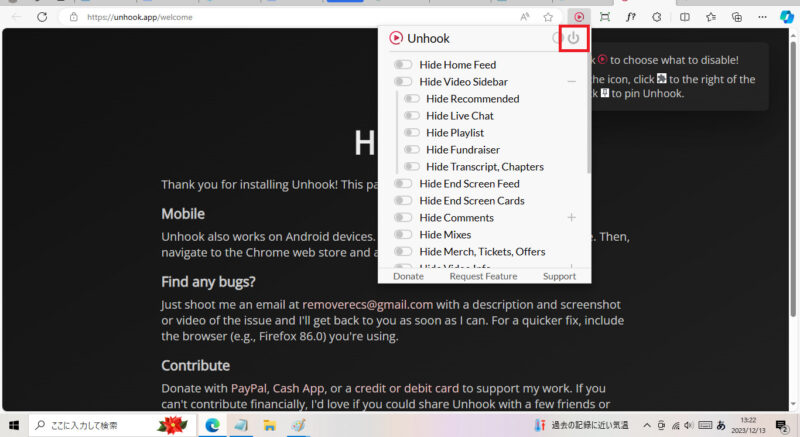The image size is (800, 437).
Task: View site information lock icon
Action: coord(74,17)
